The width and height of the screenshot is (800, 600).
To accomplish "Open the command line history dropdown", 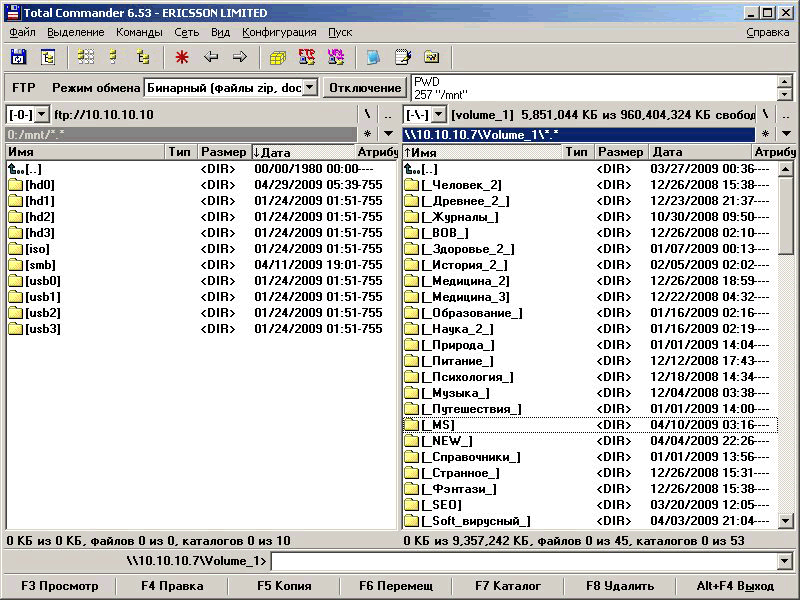I will point(786,561).
